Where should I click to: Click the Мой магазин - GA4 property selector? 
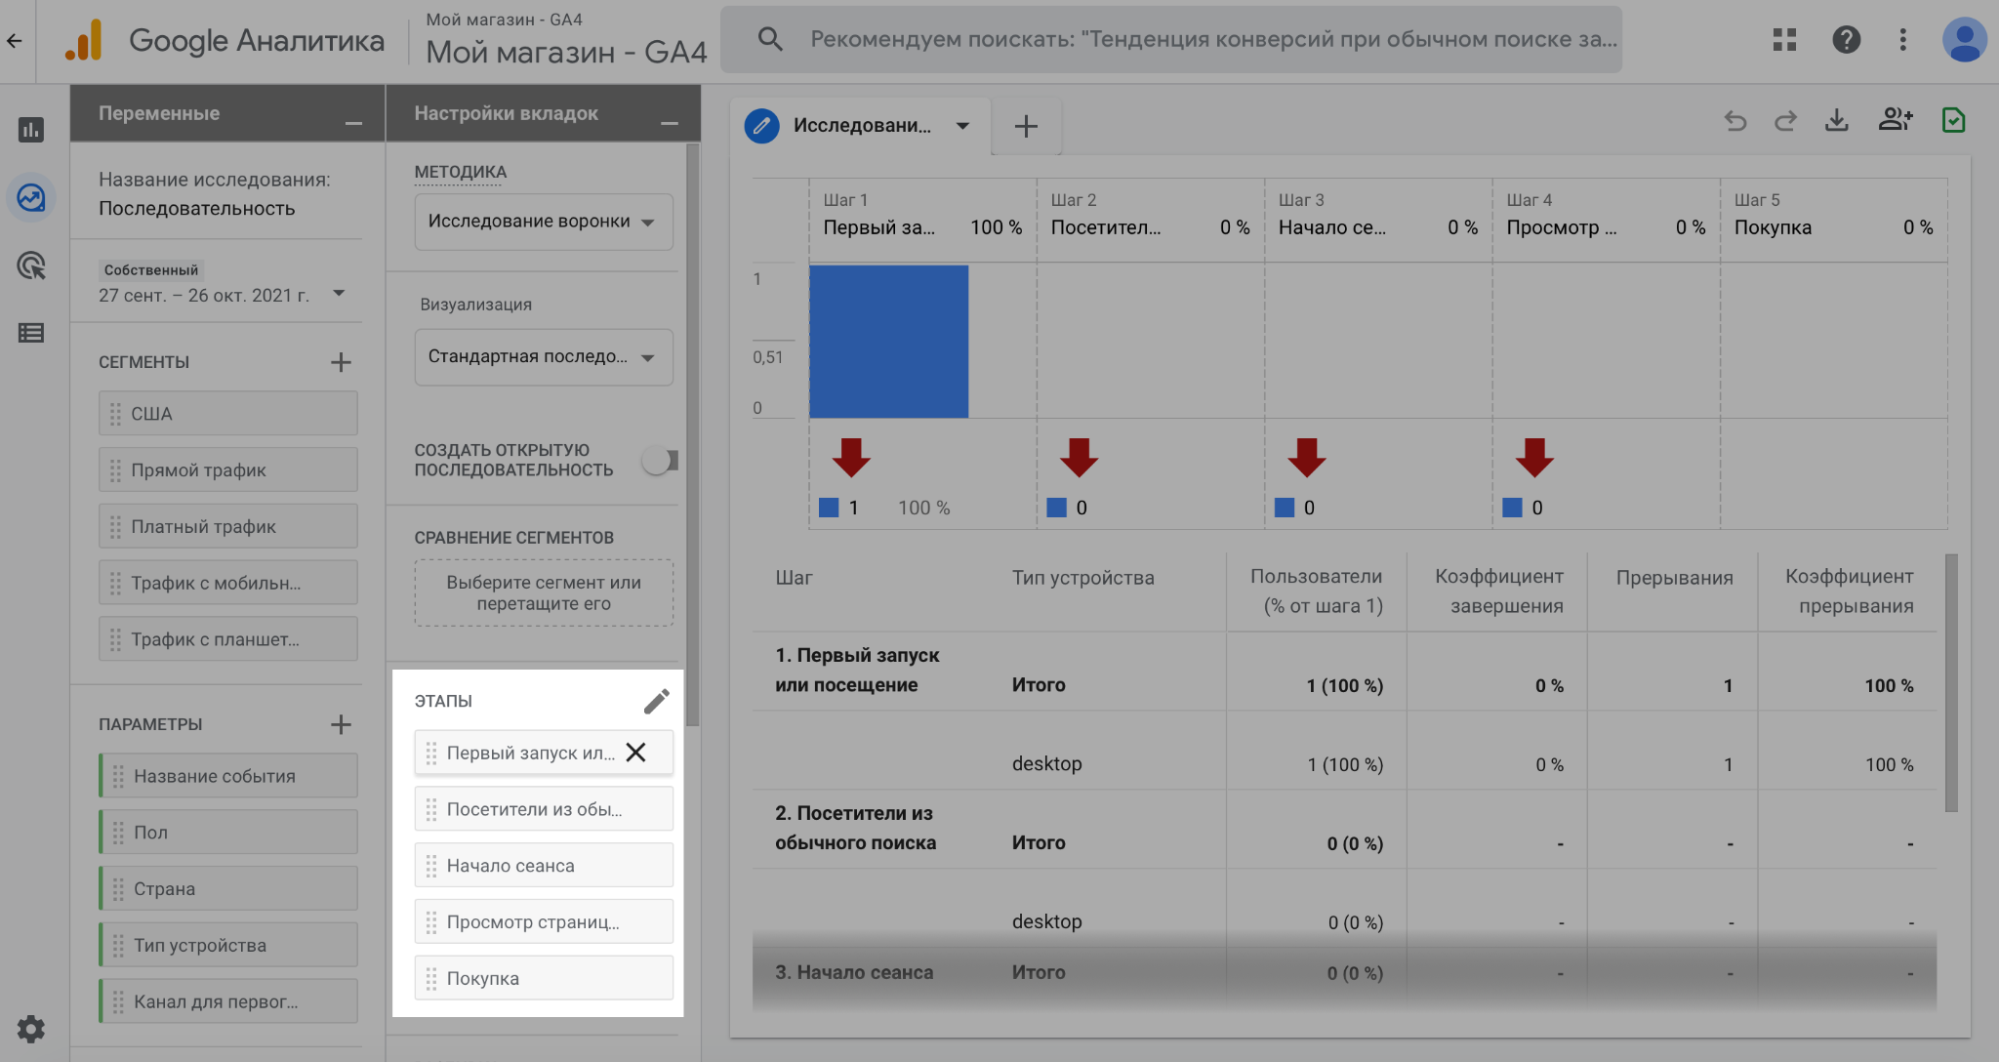[x=566, y=40]
